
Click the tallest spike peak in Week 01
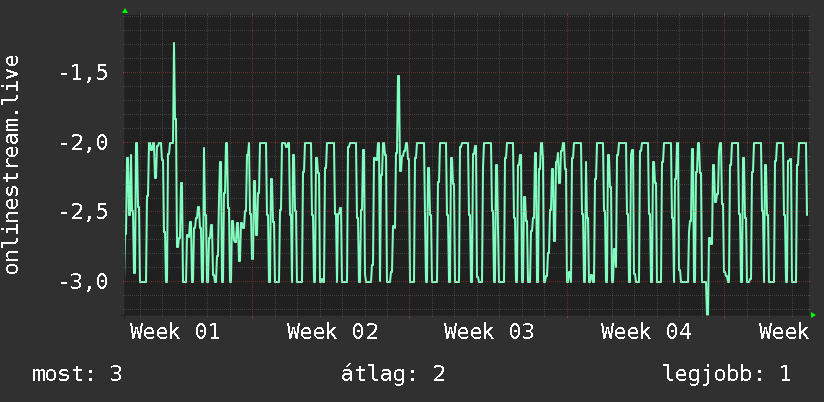coord(174,43)
